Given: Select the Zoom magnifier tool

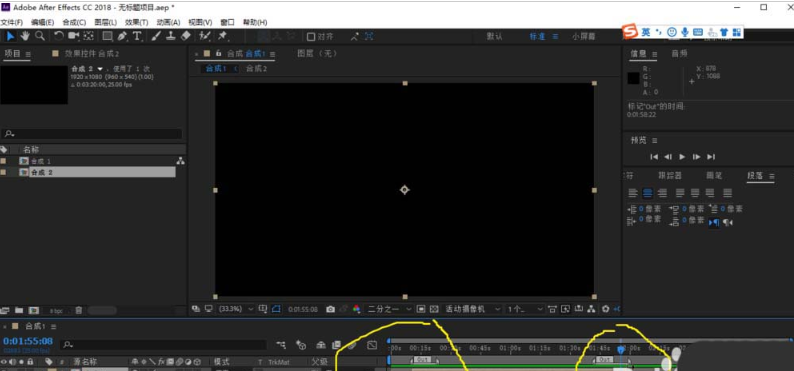Looking at the screenshot, I should coord(39,36).
